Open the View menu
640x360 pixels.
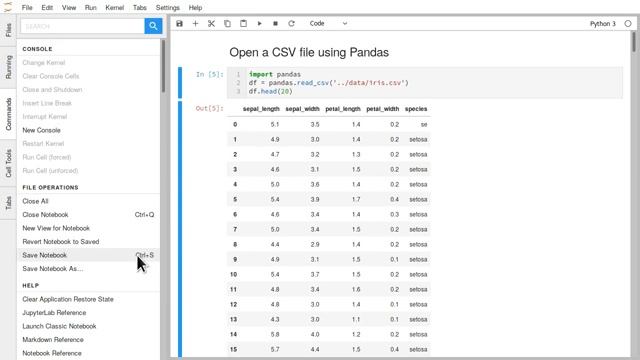click(x=69, y=7)
